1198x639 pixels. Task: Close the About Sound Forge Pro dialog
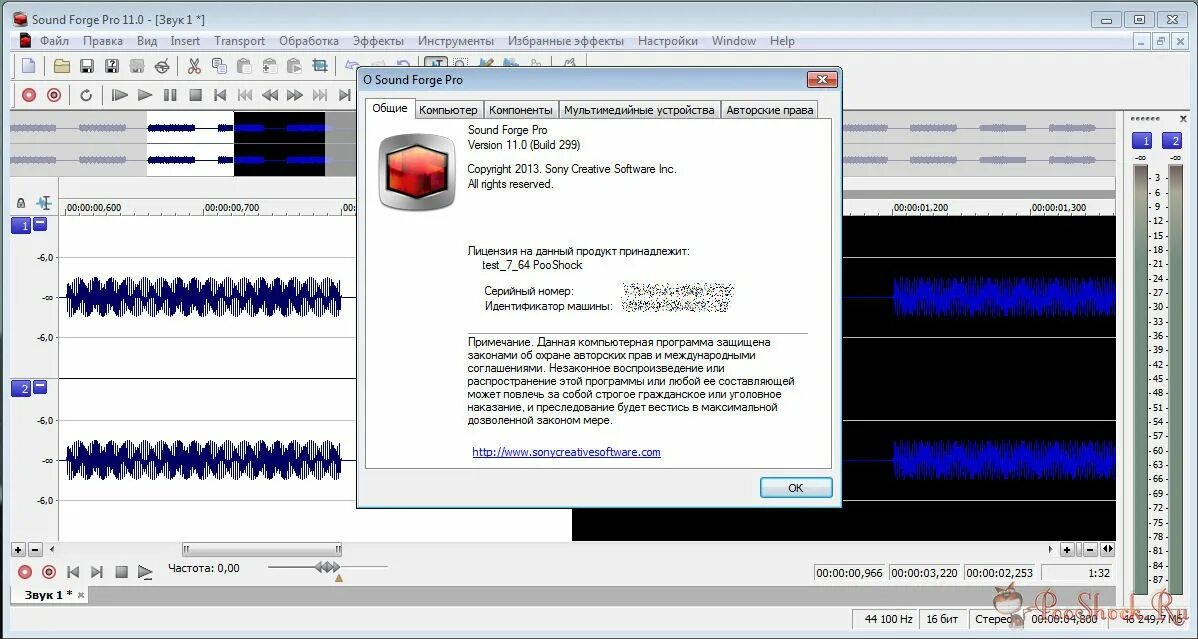pyautogui.click(x=822, y=79)
